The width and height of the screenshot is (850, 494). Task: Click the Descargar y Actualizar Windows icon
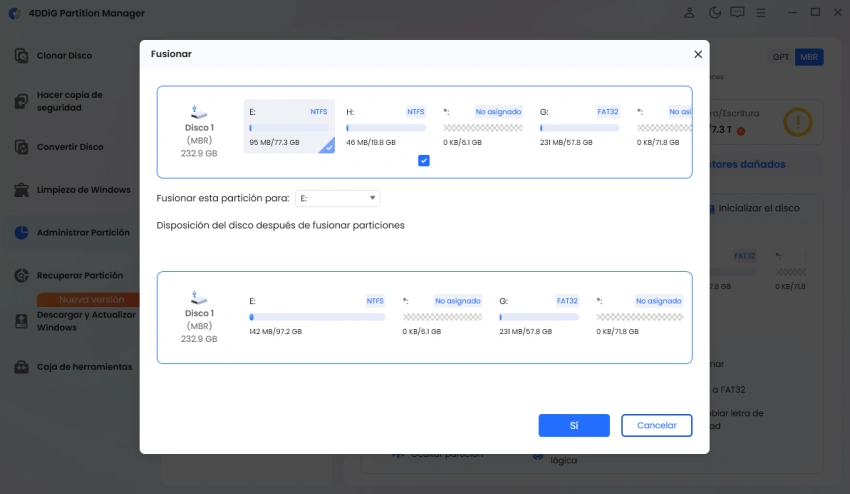click(x=21, y=321)
